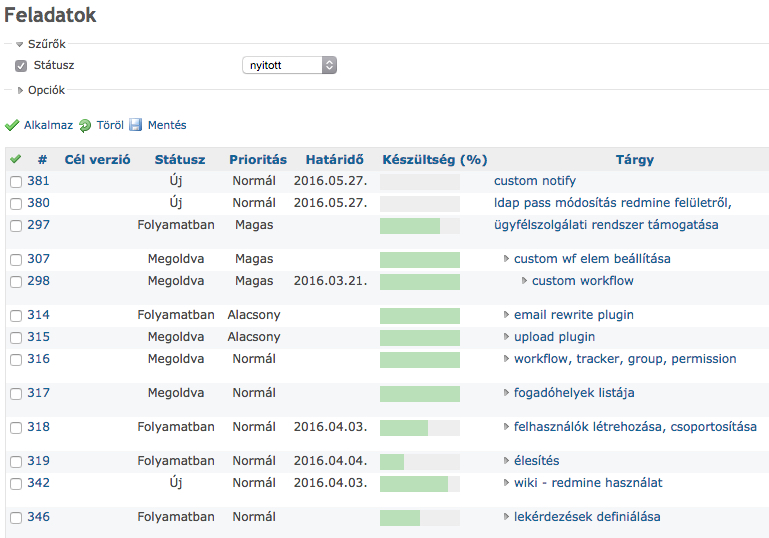Uncheck the Státusz filter checkbox

point(21,66)
